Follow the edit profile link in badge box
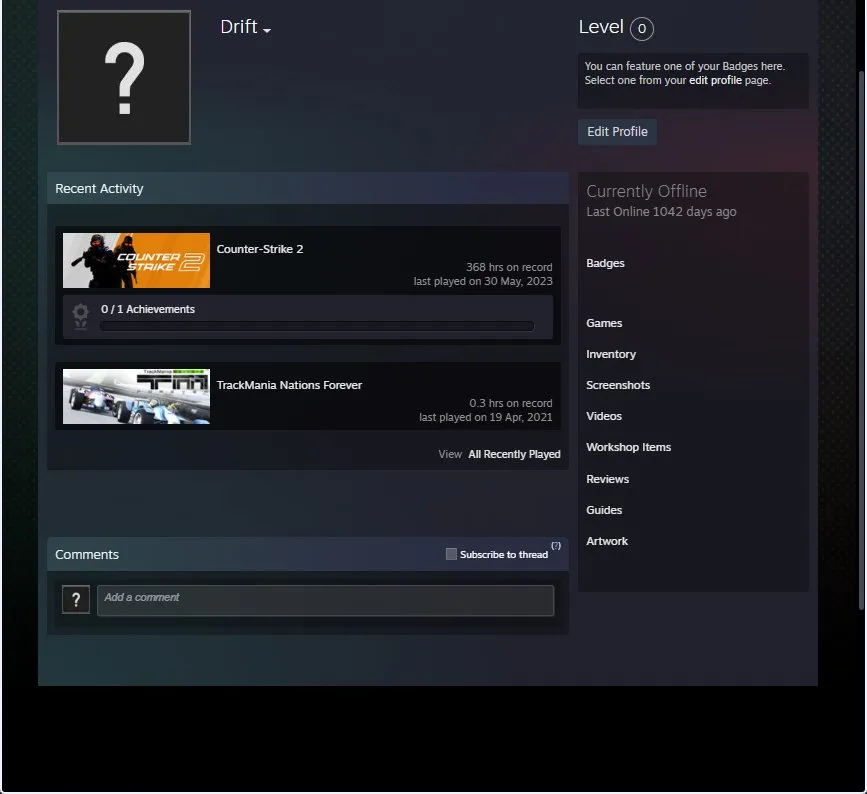 point(715,80)
